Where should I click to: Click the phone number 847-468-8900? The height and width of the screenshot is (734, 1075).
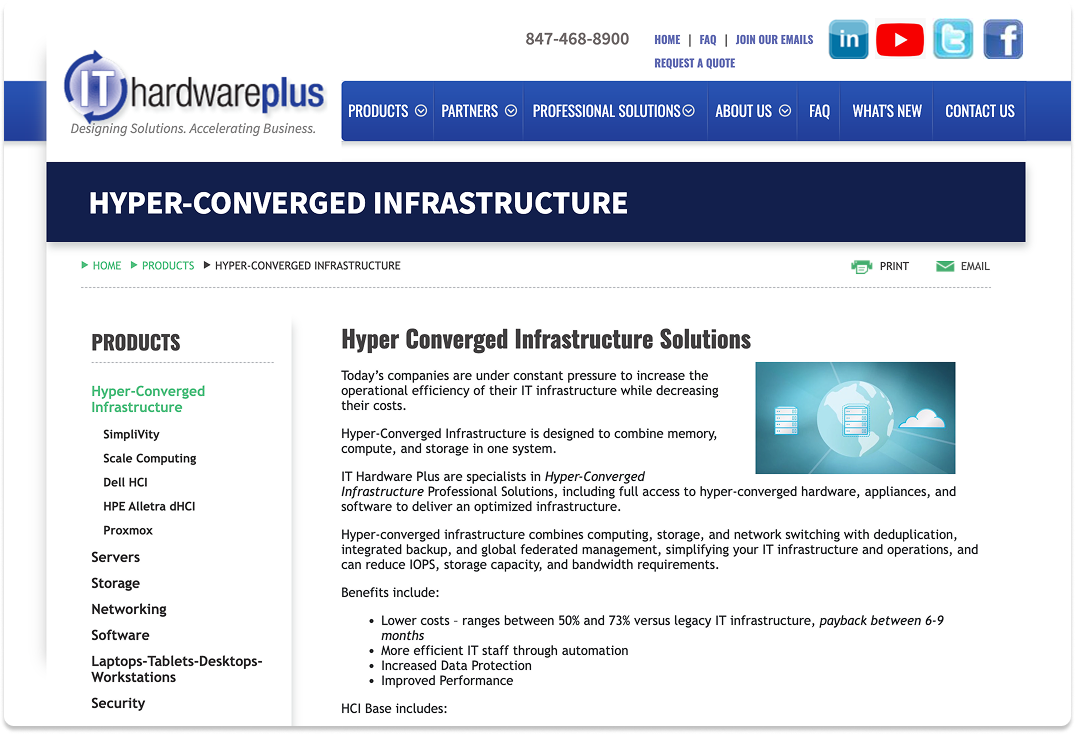pos(577,39)
